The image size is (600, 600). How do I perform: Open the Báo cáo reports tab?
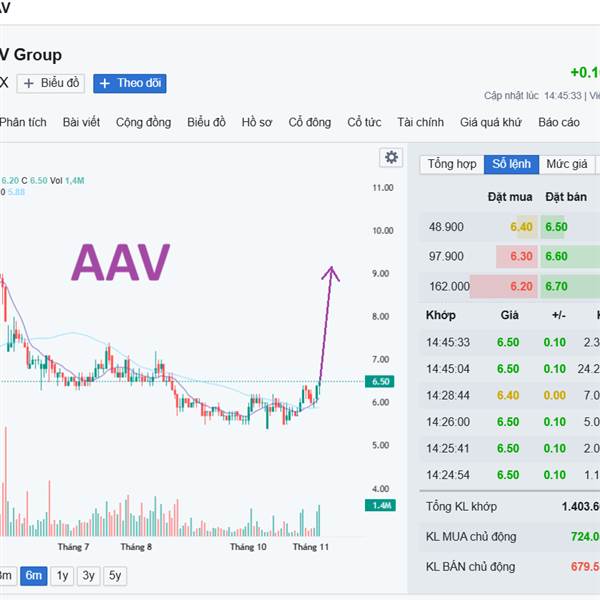[559, 122]
